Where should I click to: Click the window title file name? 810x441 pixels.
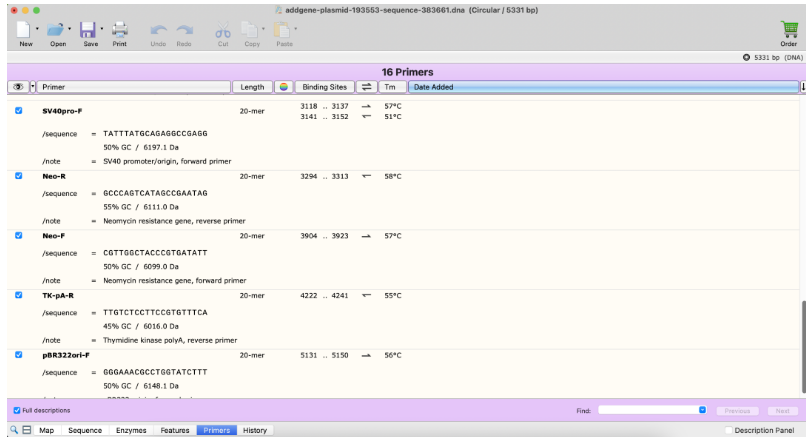[375, 10]
